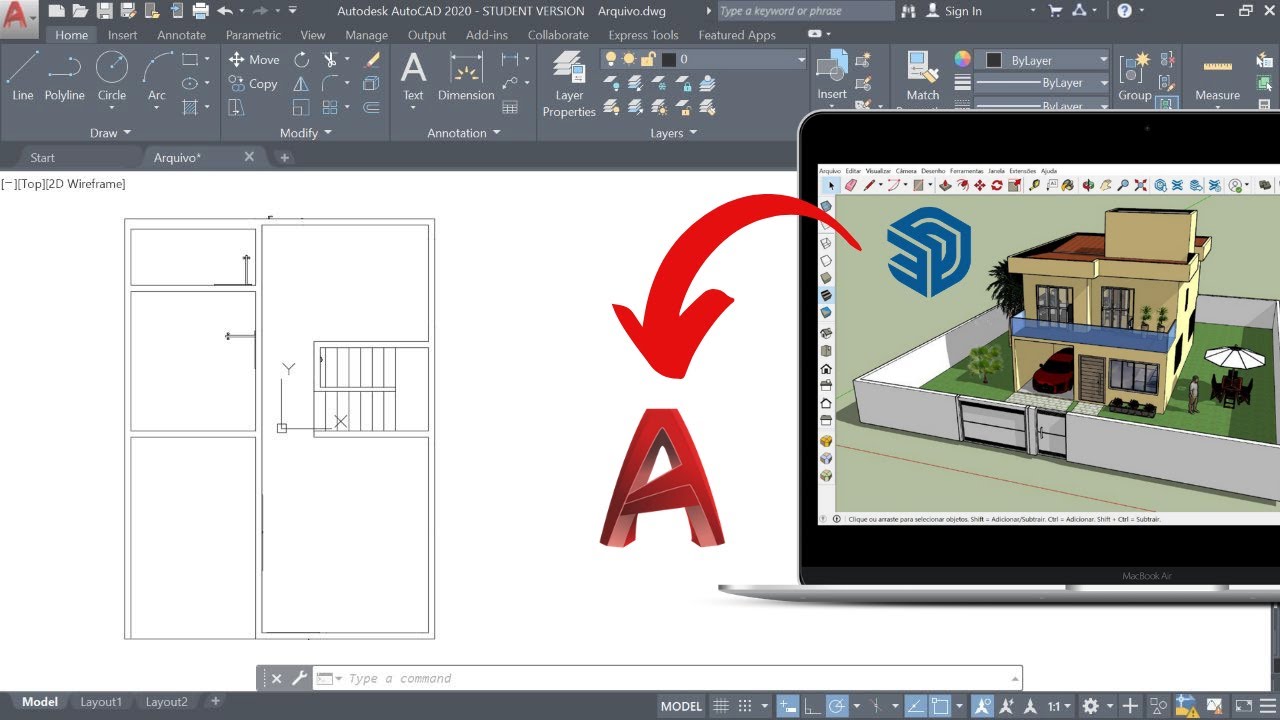This screenshot has height=720, width=1280.
Task: Click the keyword search box
Action: click(805, 11)
